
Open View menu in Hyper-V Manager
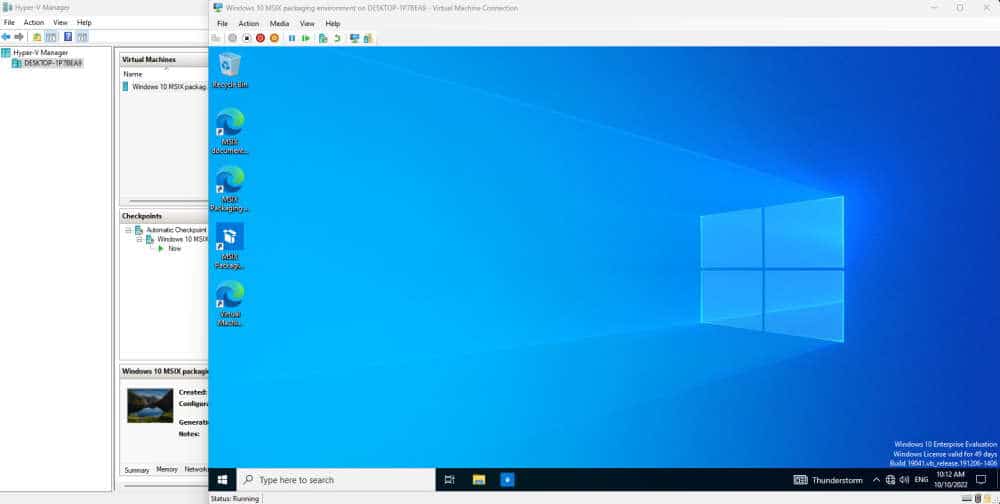(60, 22)
